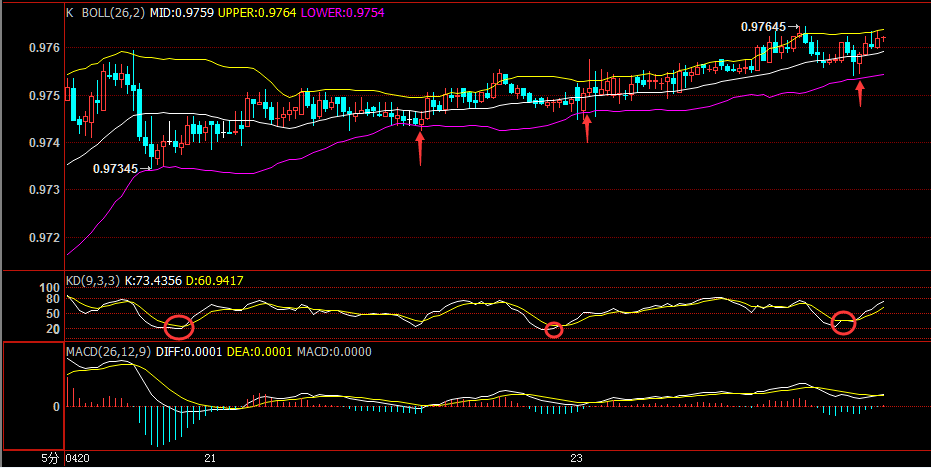Select the DEA:0.0001 value

(259, 352)
